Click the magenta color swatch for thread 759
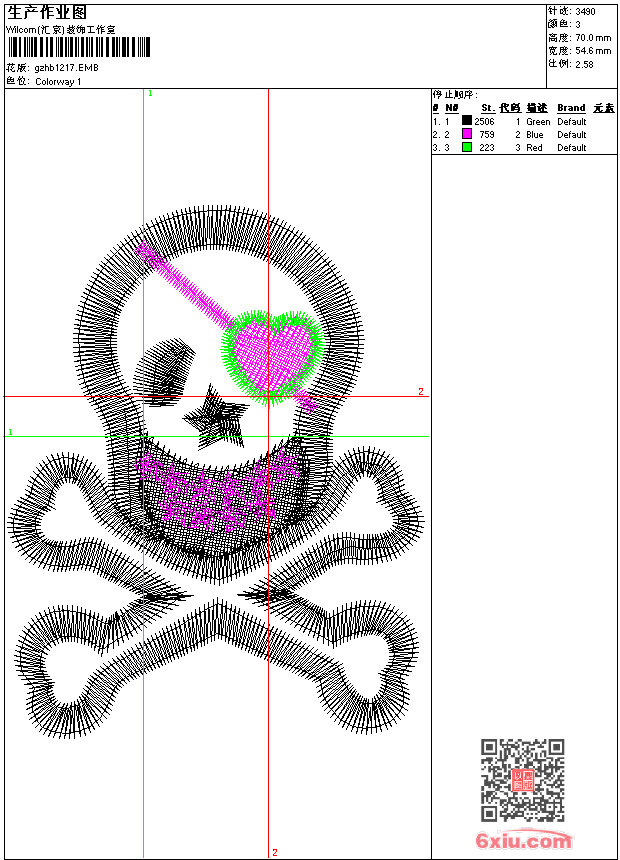 coord(466,134)
